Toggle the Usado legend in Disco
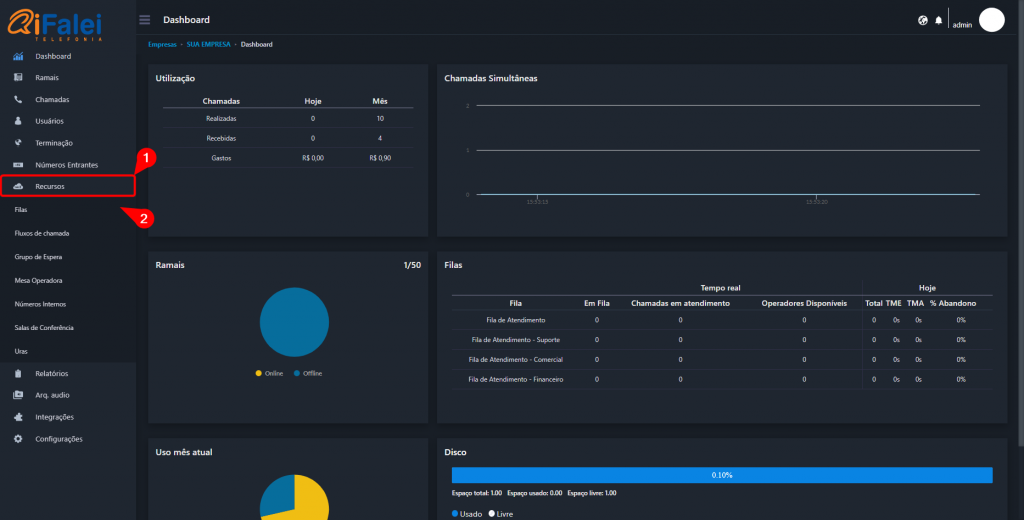 (466, 513)
